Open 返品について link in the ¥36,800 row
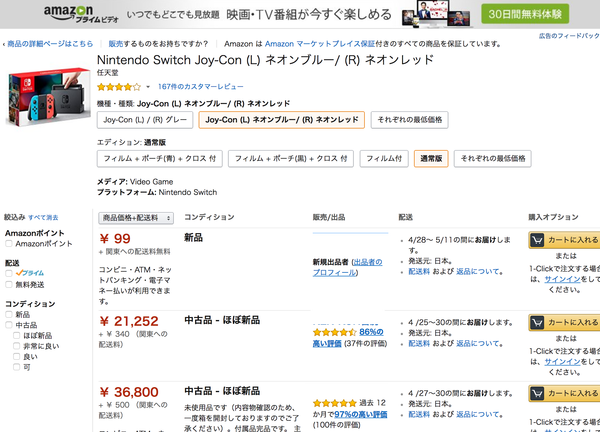Screen dimensions: 600x432 478,414
